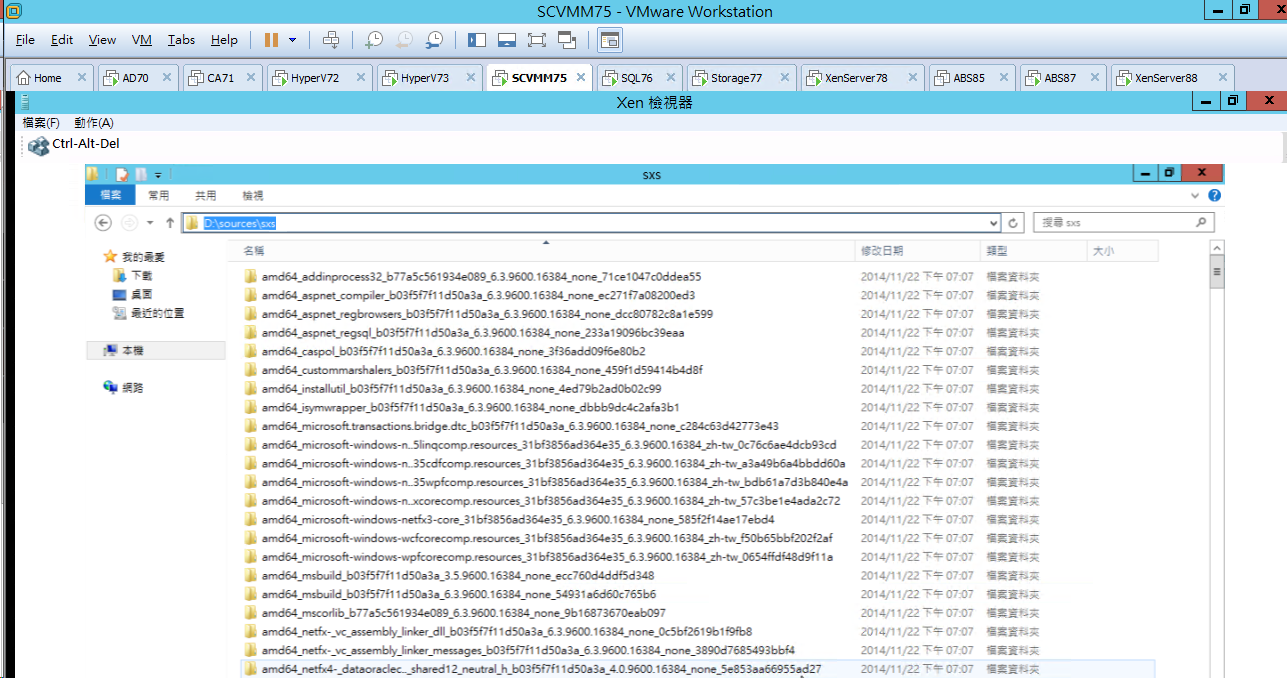This screenshot has height=678, width=1287.
Task: Open the customize quick access toolbar dropdown
Action: pos(158,175)
